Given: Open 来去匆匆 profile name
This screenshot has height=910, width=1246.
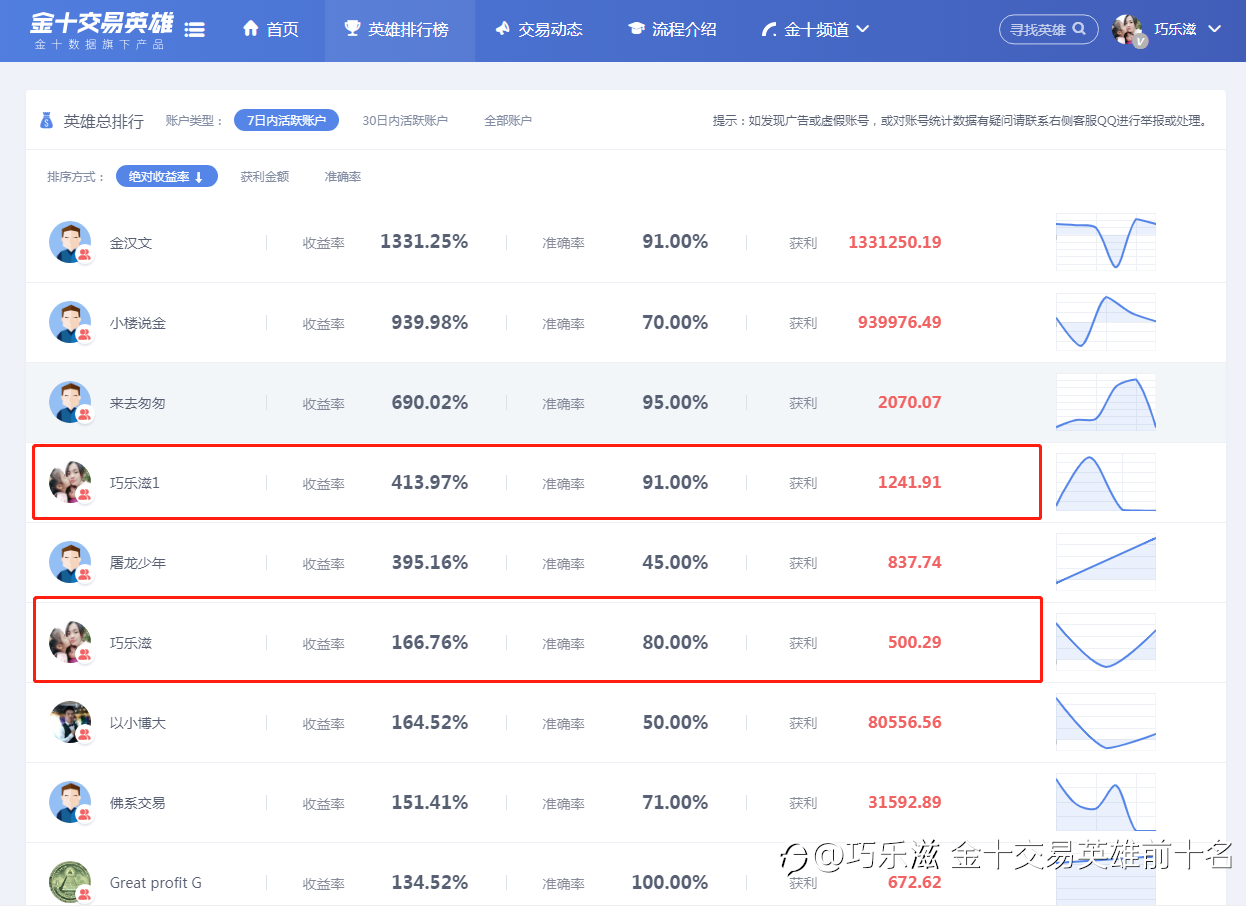Looking at the screenshot, I should click(x=138, y=403).
